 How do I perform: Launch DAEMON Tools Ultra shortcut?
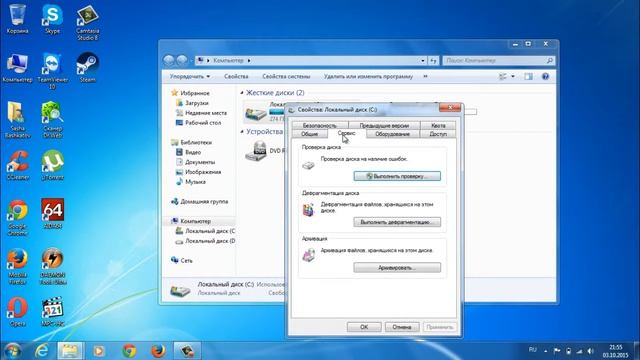[52, 266]
